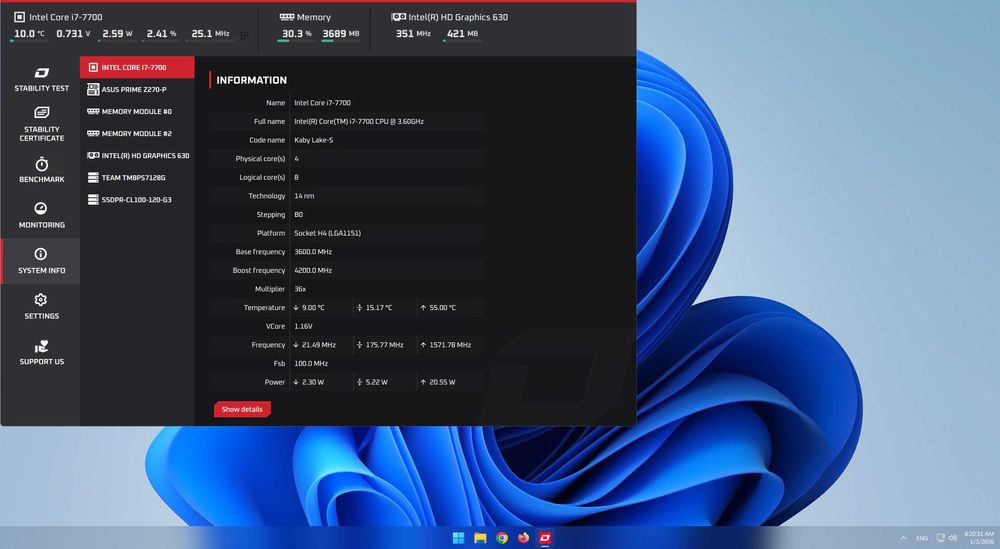Click the 421 MB GPU memory reading
This screenshot has height=549, width=1000.
[x=462, y=34]
